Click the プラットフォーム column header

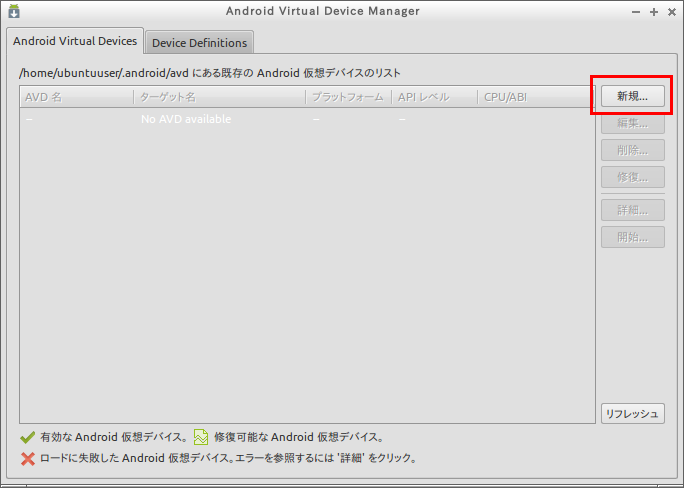click(349, 97)
